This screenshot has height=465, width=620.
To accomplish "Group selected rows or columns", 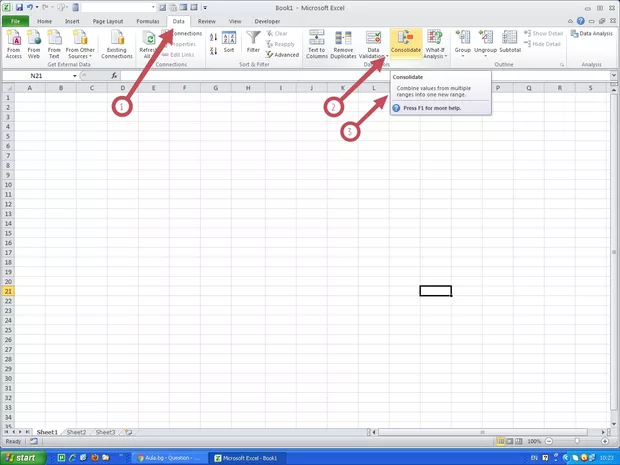I will (463, 43).
